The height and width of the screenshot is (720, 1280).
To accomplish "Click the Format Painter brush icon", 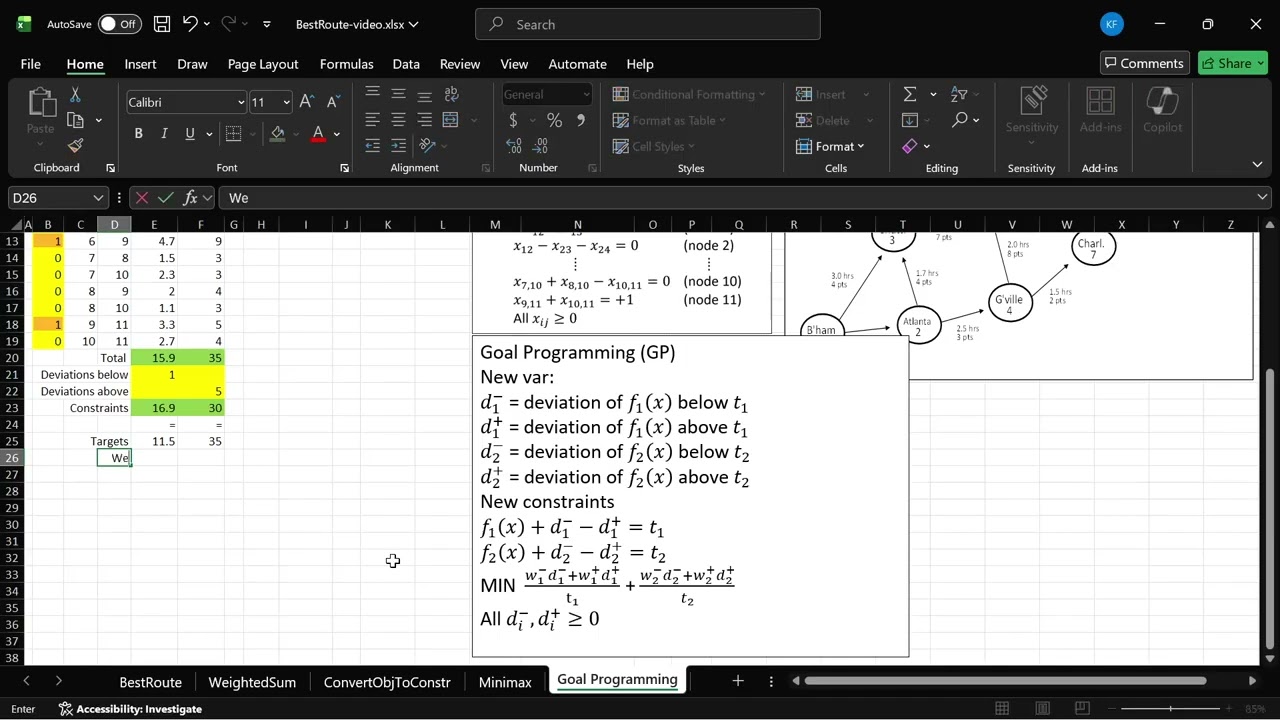I will [x=75, y=146].
